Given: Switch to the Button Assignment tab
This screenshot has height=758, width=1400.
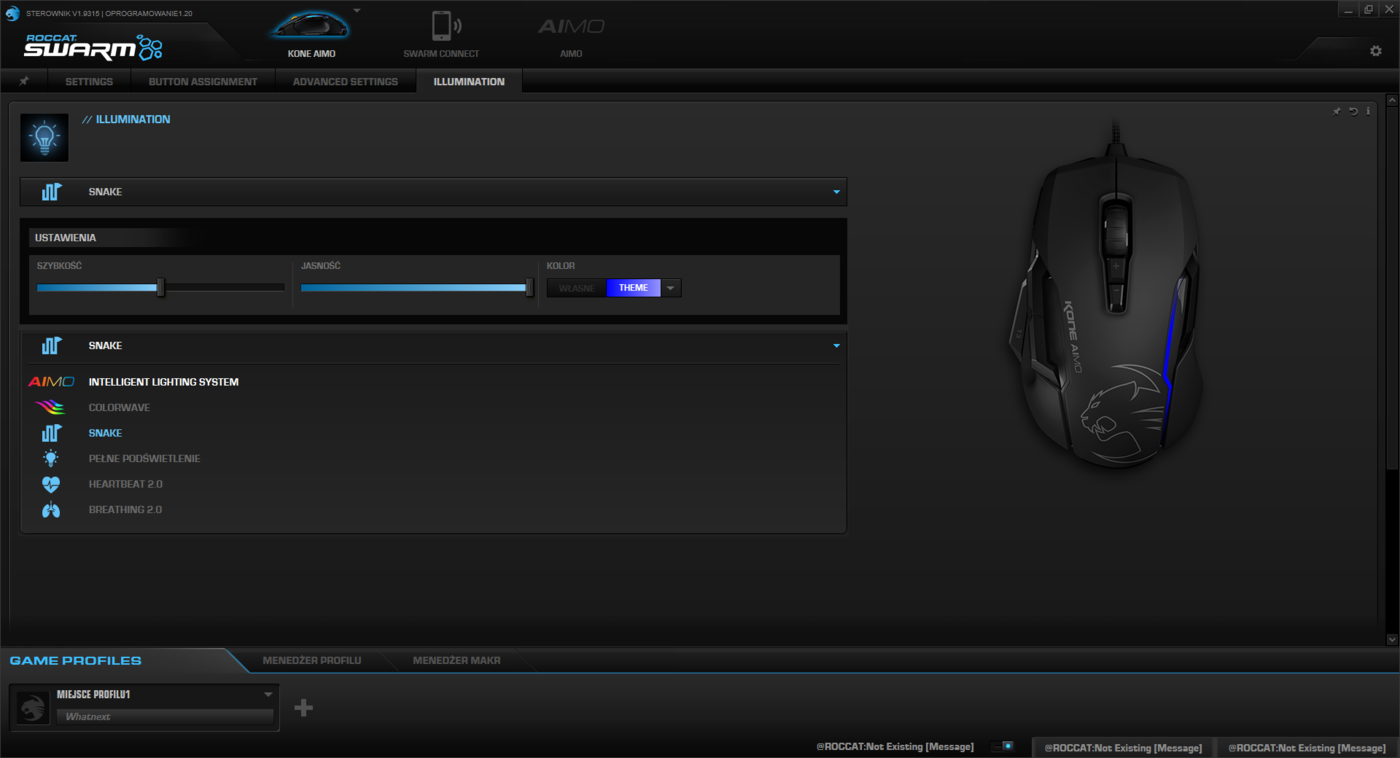Looking at the screenshot, I should tap(203, 81).
